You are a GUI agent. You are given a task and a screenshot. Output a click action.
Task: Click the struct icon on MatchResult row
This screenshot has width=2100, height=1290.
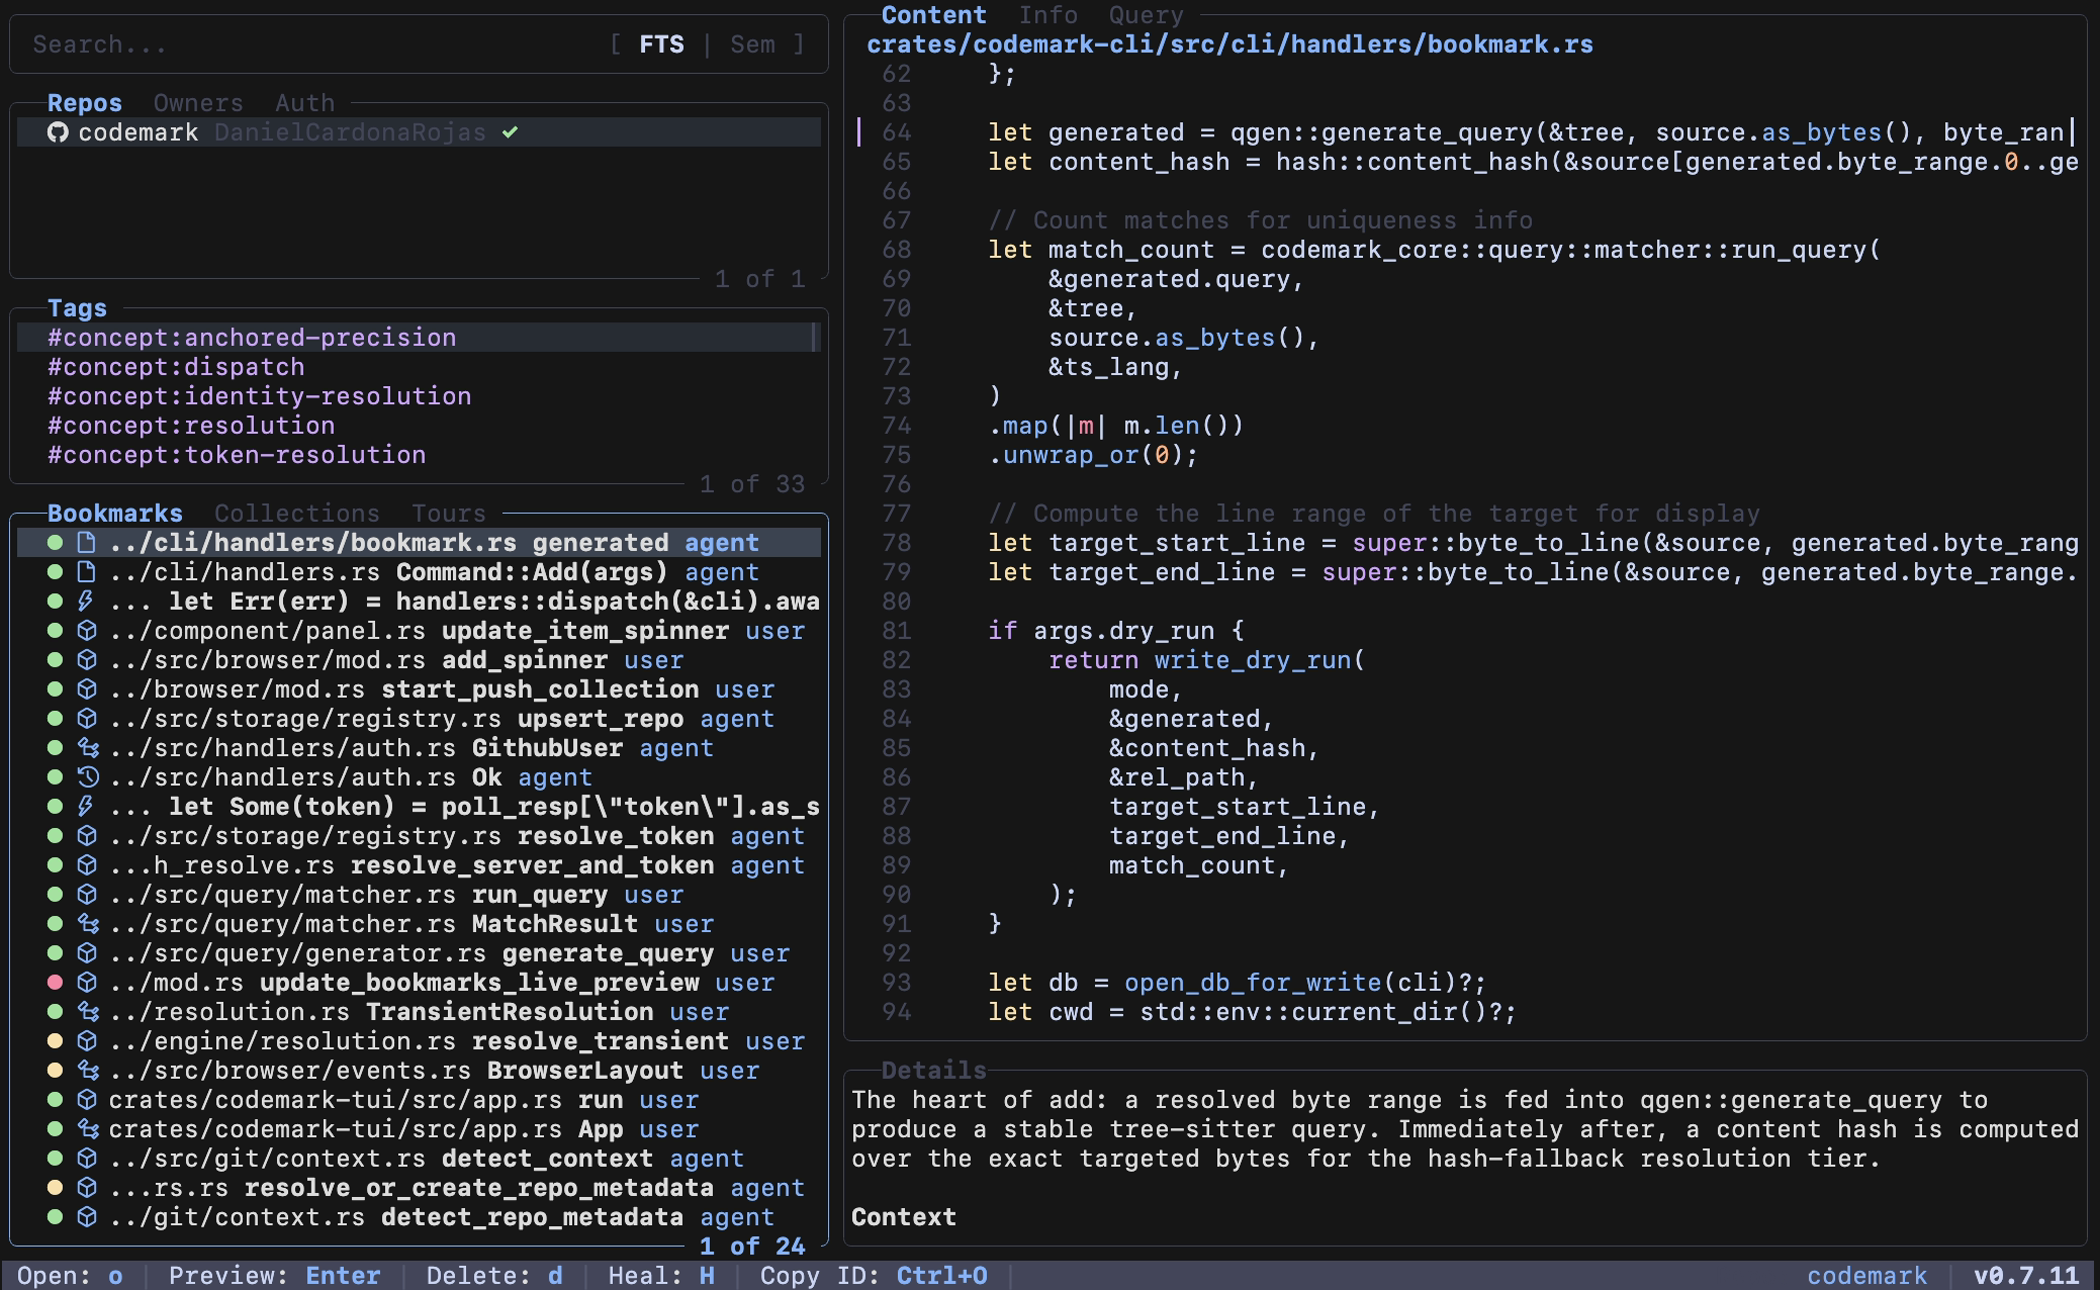tap(87, 924)
